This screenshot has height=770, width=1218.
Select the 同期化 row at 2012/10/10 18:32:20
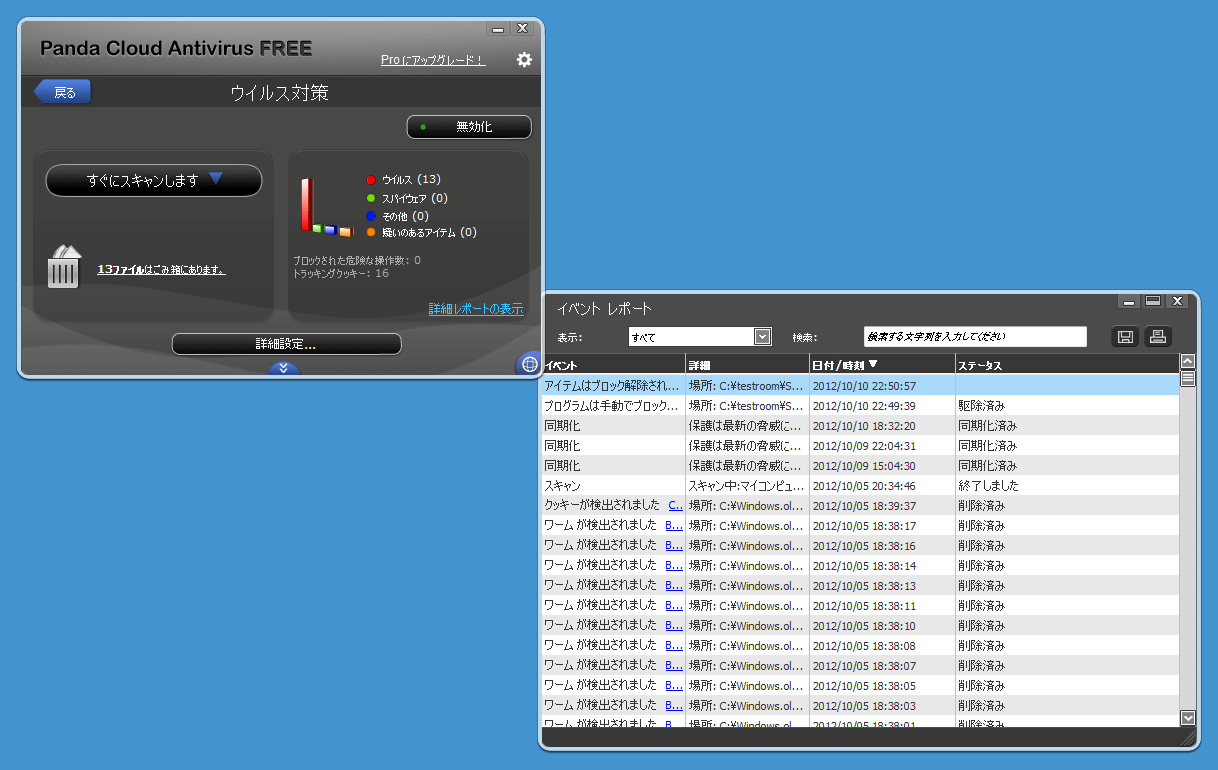(860, 425)
